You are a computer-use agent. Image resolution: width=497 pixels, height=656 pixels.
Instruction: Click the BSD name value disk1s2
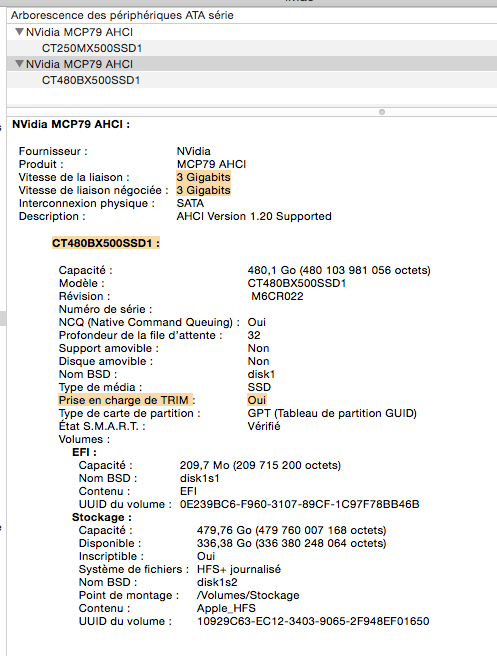coord(217,582)
